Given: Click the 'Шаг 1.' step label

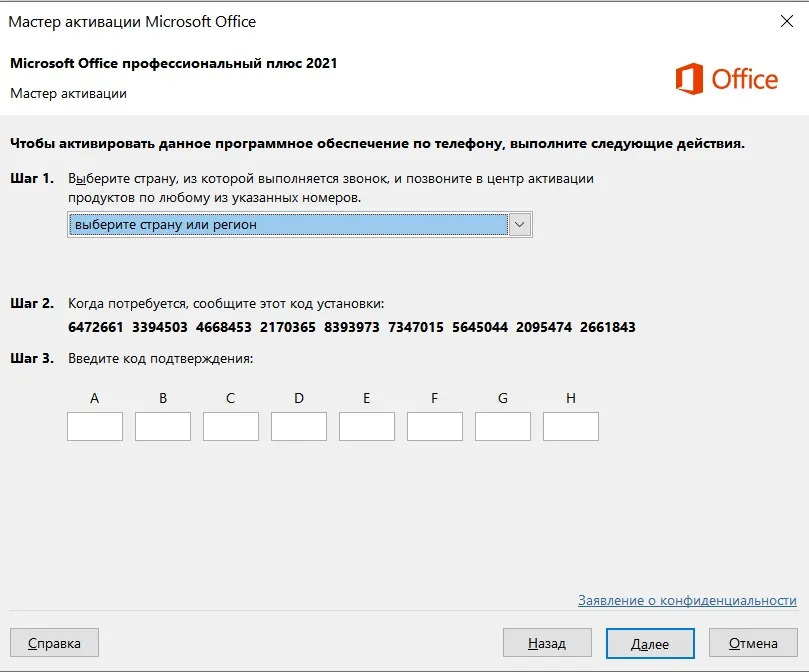Looking at the screenshot, I should (32, 179).
